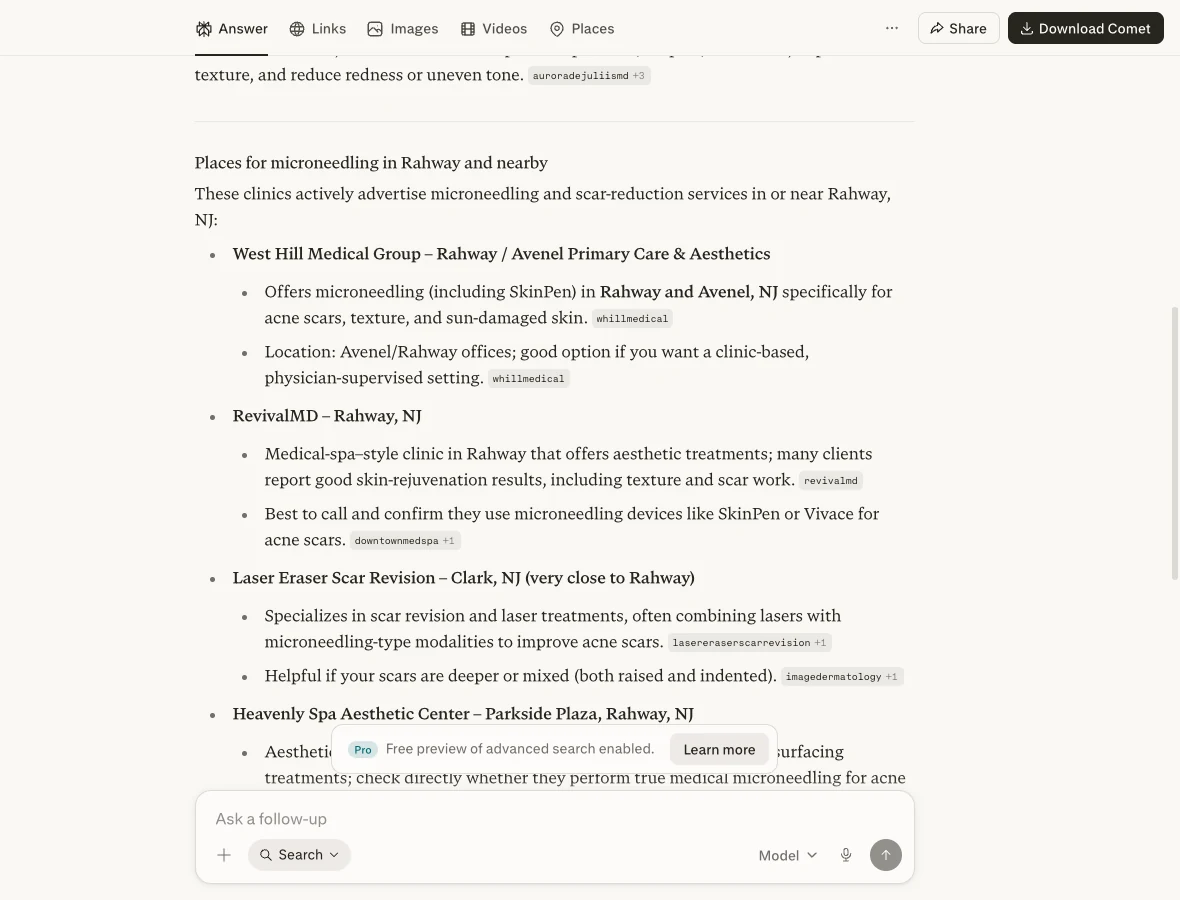Screen dimensions: 1180x900
Task: Click the download icon on Download Comet
Action: (1026, 29)
